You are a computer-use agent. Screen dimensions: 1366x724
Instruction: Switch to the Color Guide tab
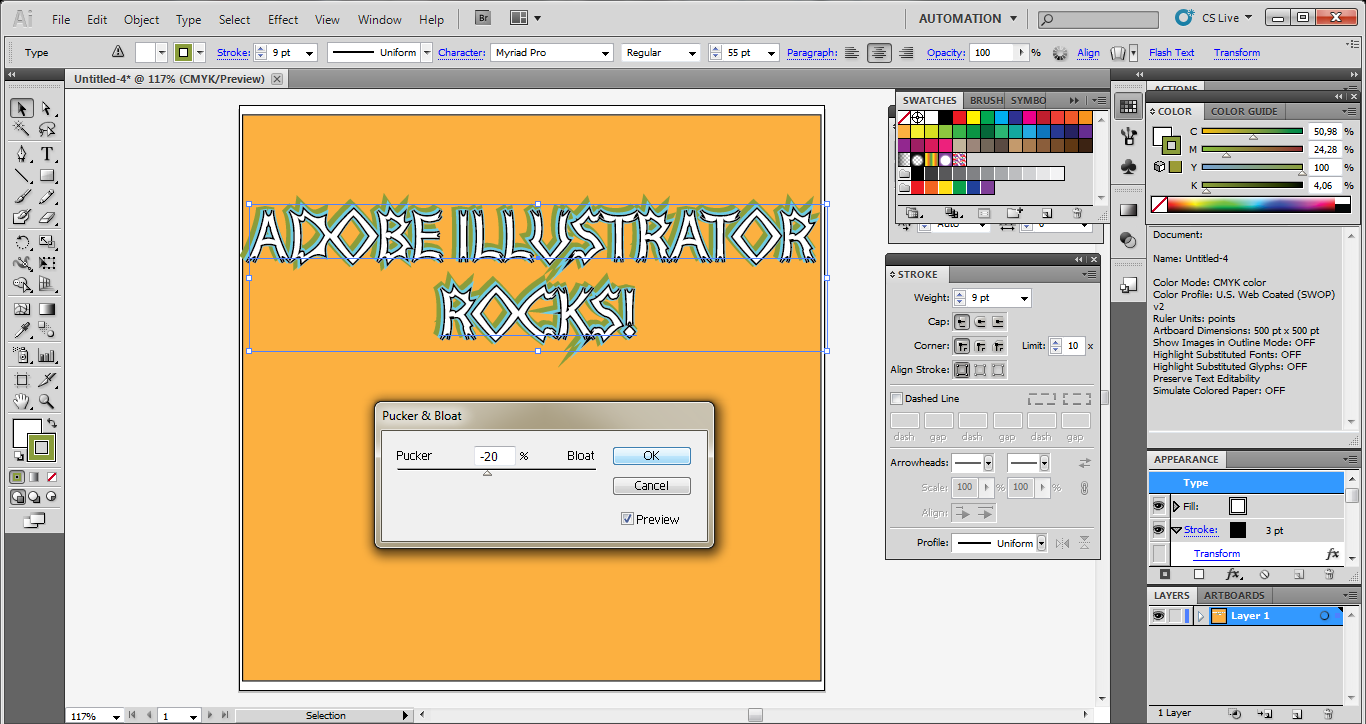coord(1244,111)
